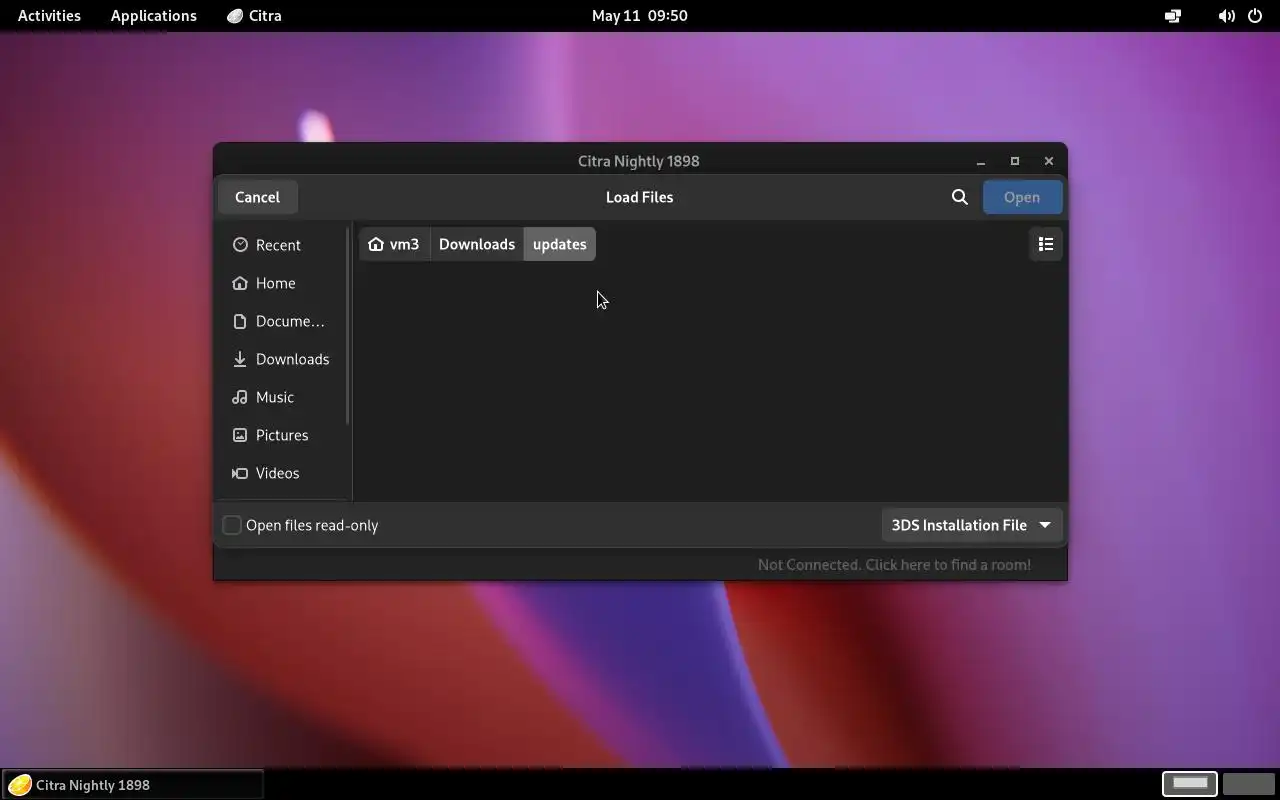Maximize the Citra Nightly 1898 window
Viewport: 1280px width, 800px height.
[1015, 161]
